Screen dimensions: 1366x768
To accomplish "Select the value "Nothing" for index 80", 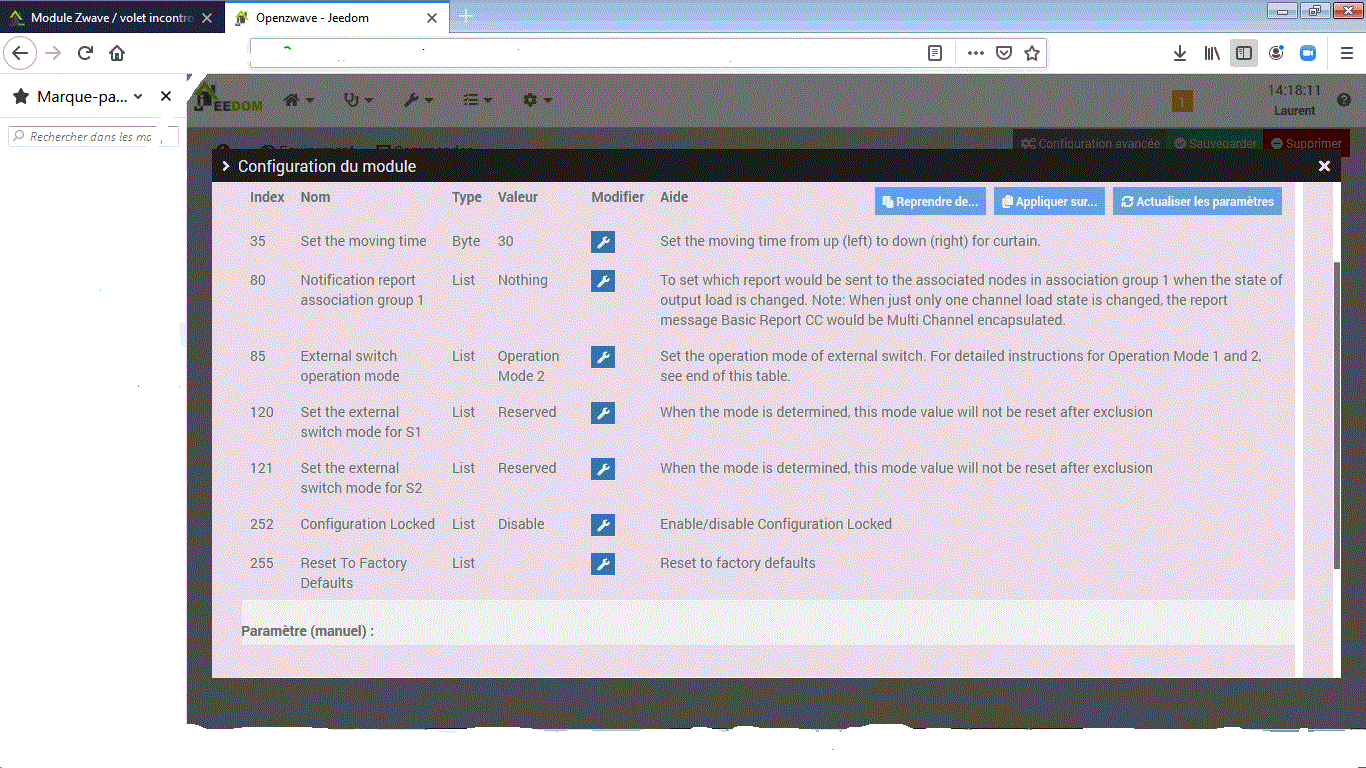I will point(523,281).
